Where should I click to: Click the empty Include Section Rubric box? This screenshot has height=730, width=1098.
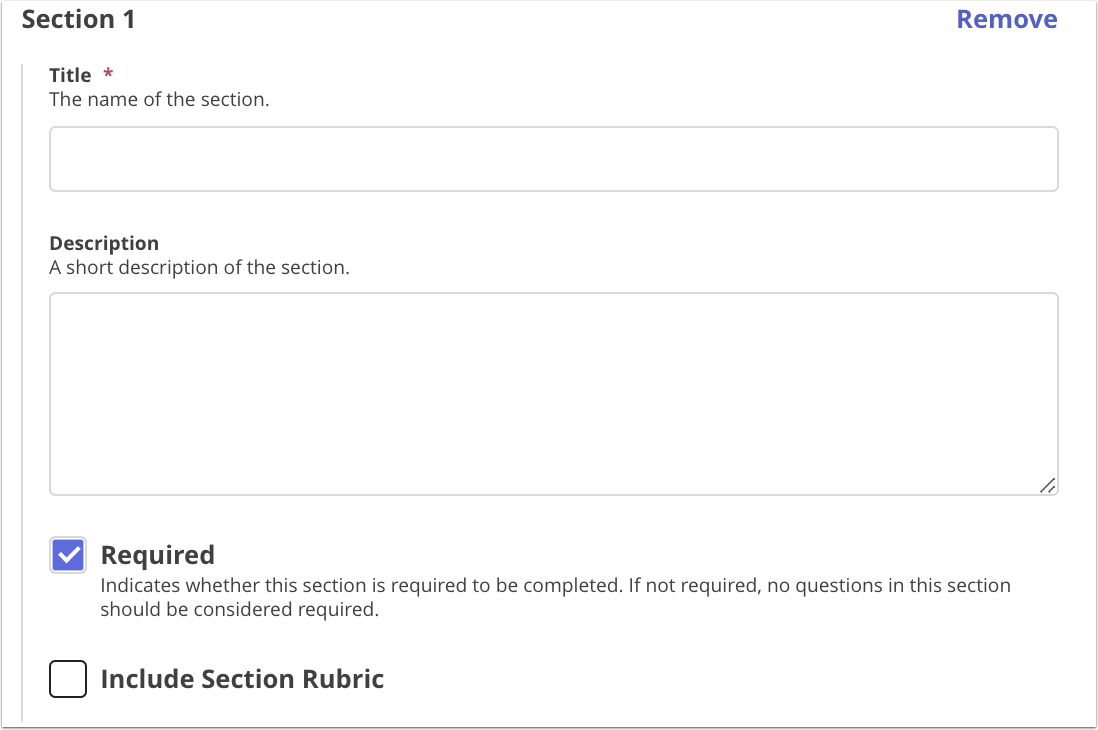tap(67, 679)
